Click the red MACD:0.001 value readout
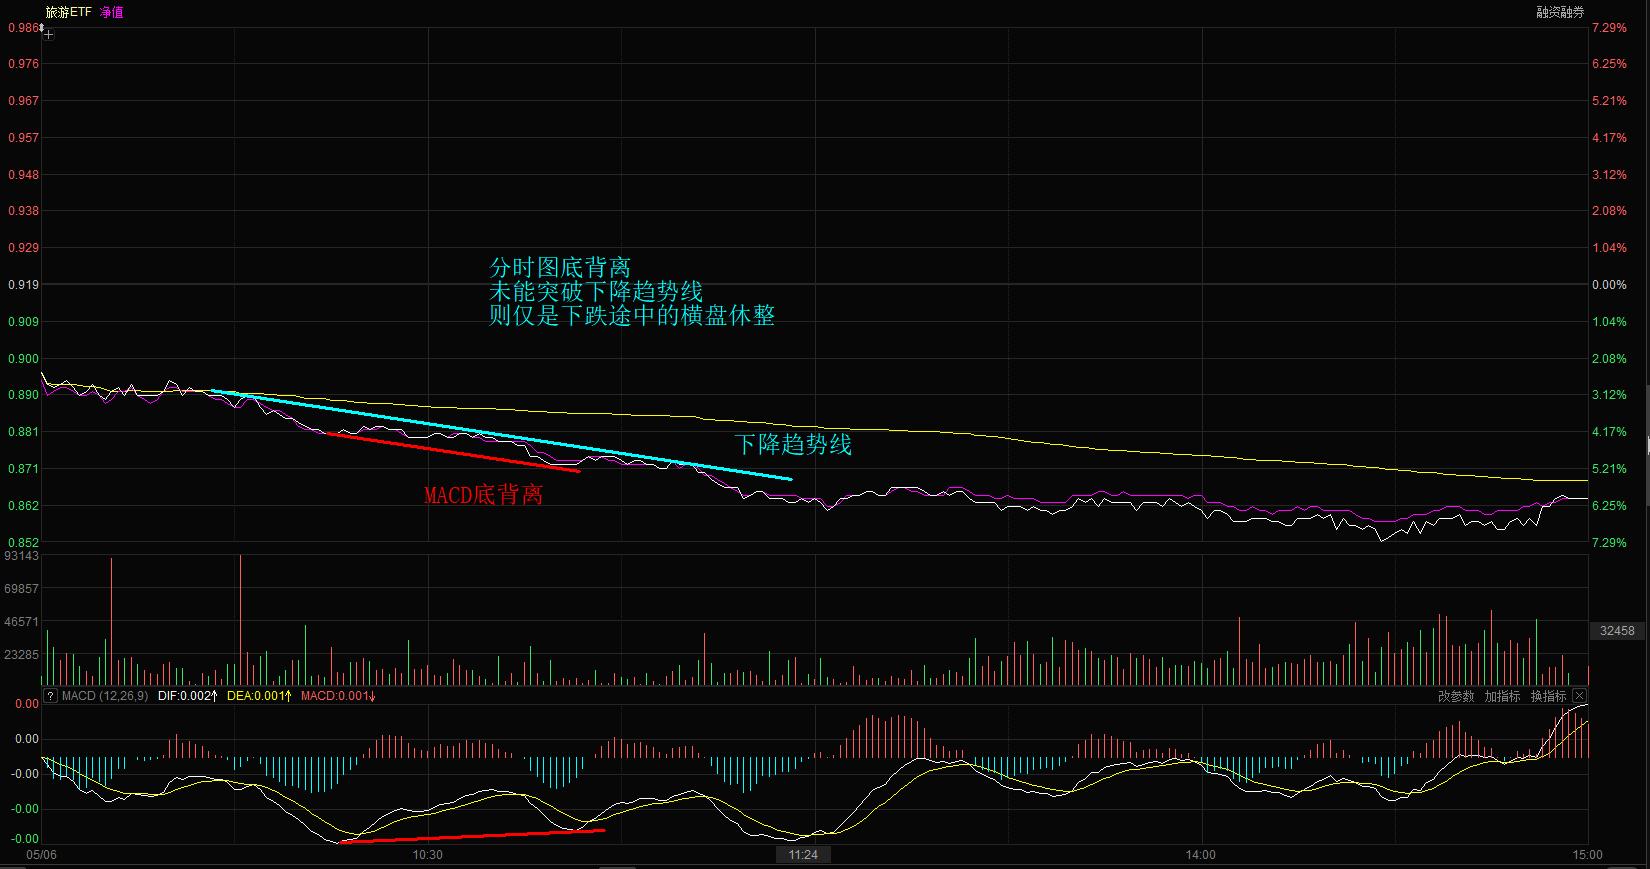Image resolution: width=1650 pixels, height=869 pixels. pos(339,696)
